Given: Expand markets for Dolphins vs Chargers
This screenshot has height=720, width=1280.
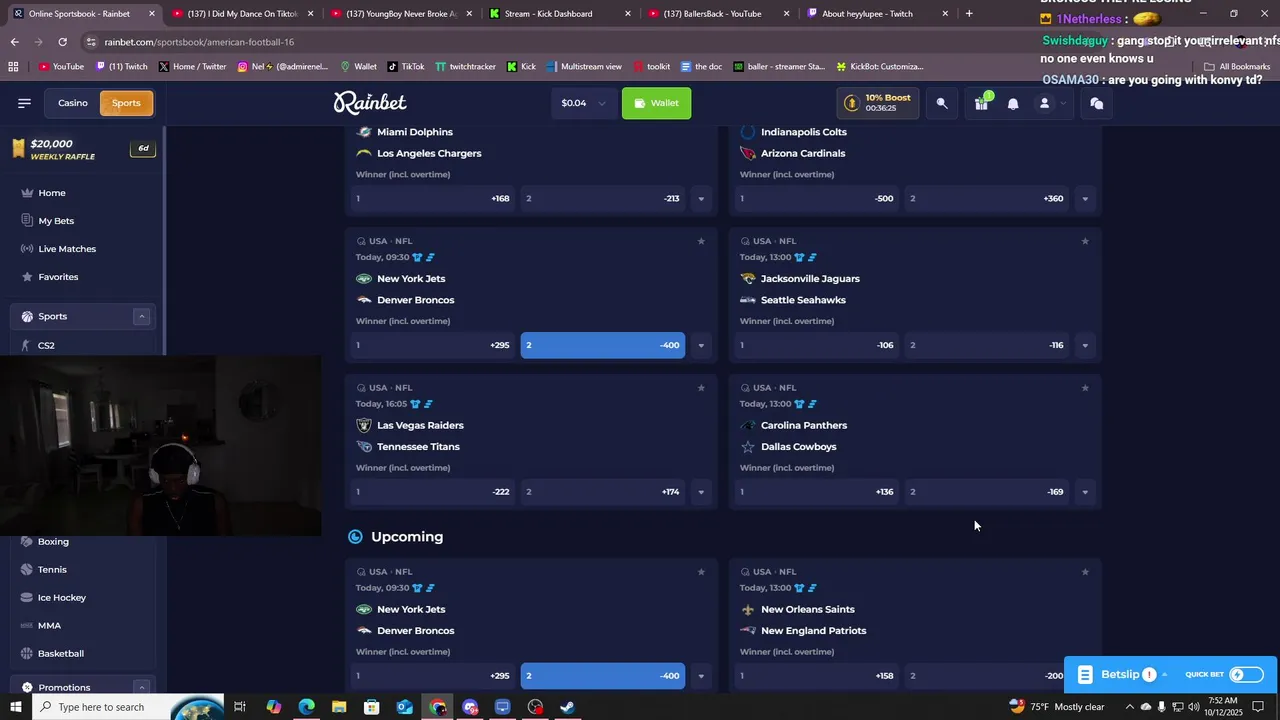Looking at the screenshot, I should click(701, 199).
